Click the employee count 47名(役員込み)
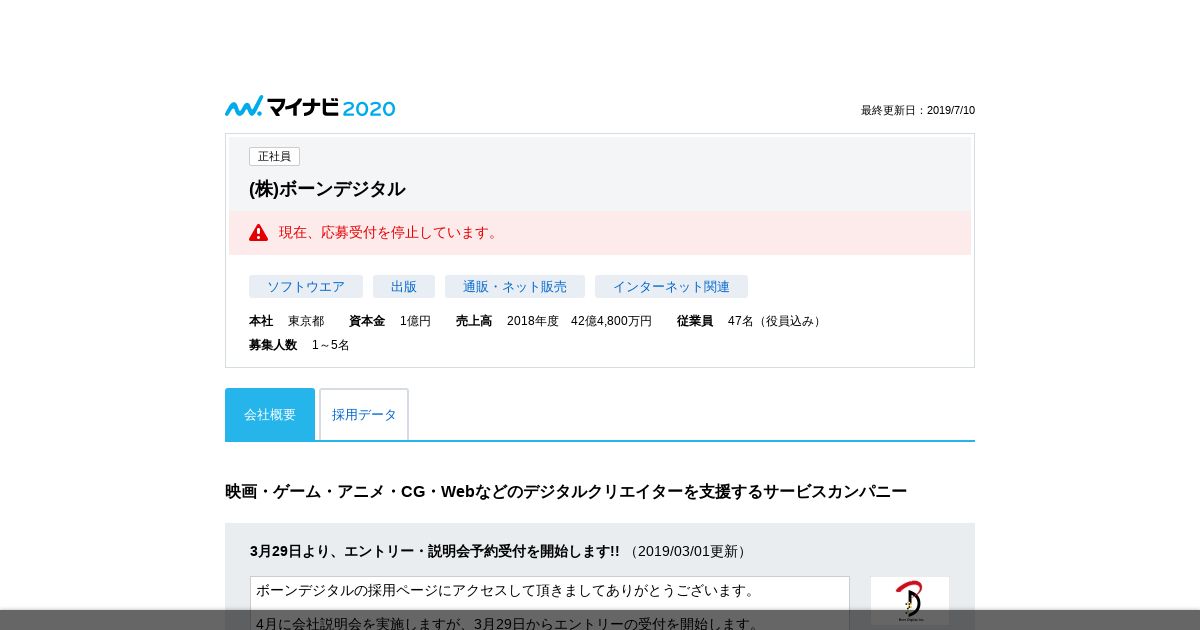The height and width of the screenshot is (630, 1200). click(x=776, y=321)
